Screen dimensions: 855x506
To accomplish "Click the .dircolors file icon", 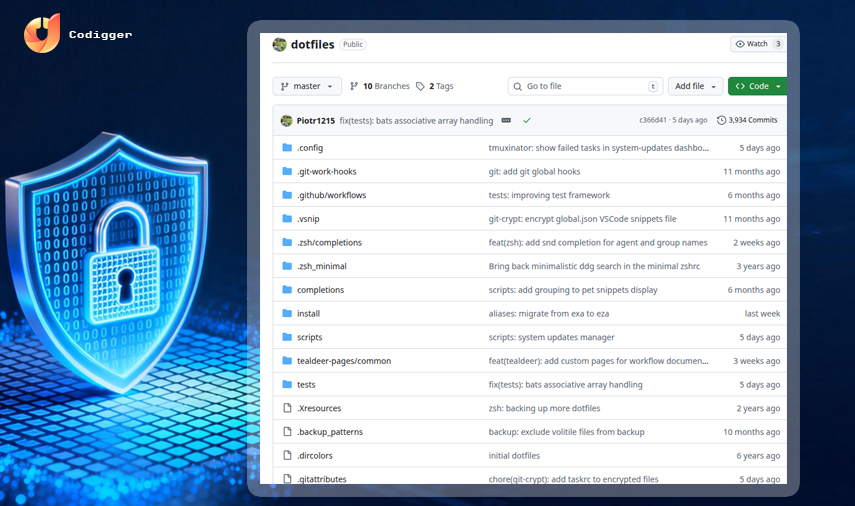I will (287, 455).
